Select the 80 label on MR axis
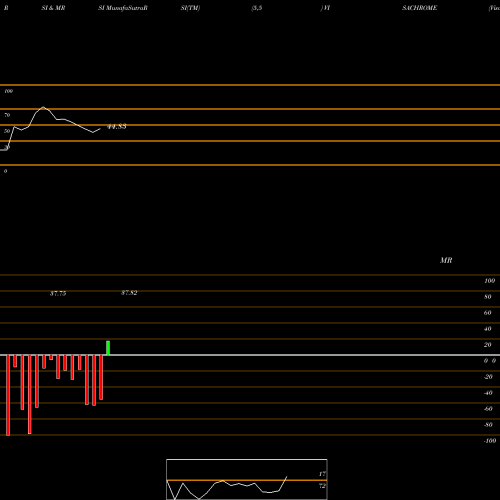The height and width of the screenshot is (500, 500). tap(488, 297)
